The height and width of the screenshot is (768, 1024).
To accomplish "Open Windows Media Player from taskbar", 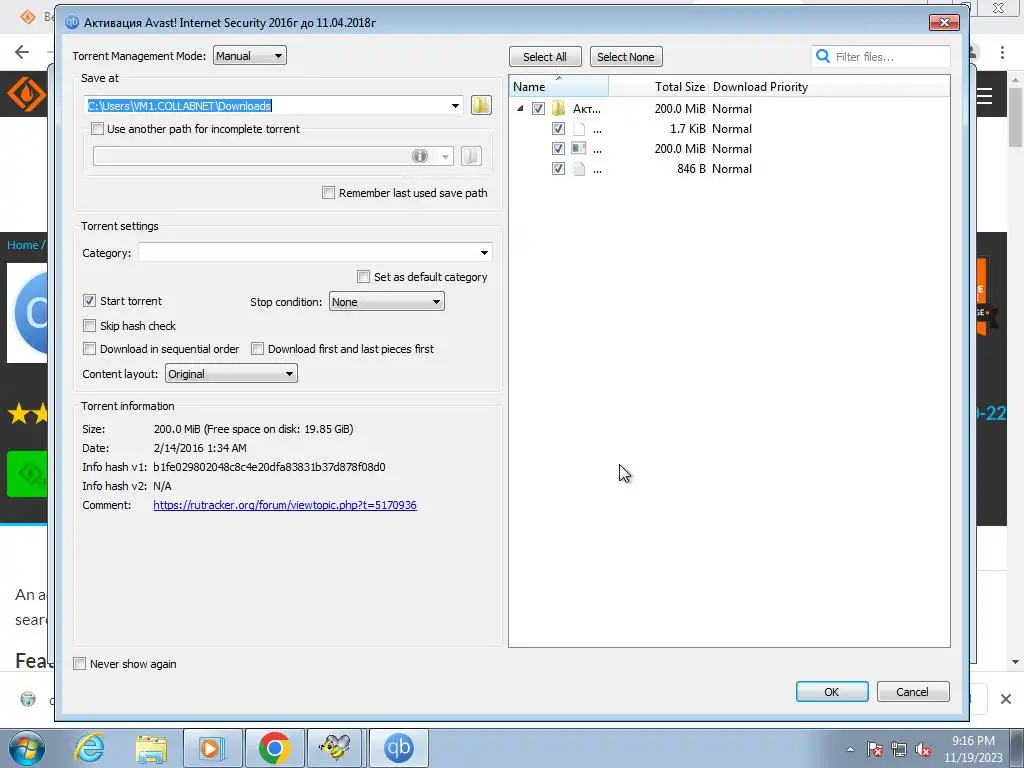I will [x=212, y=748].
